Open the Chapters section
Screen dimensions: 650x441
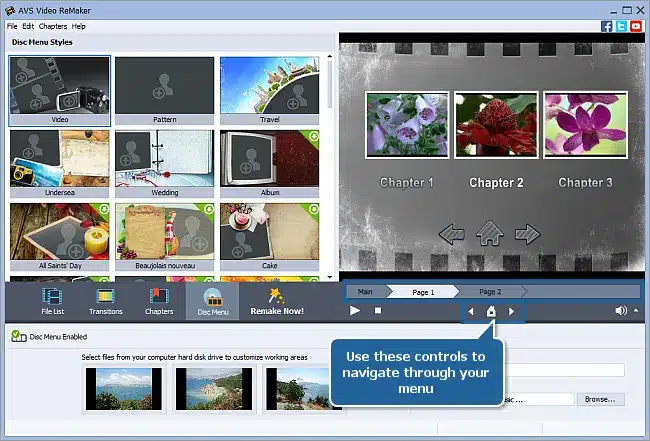(159, 301)
